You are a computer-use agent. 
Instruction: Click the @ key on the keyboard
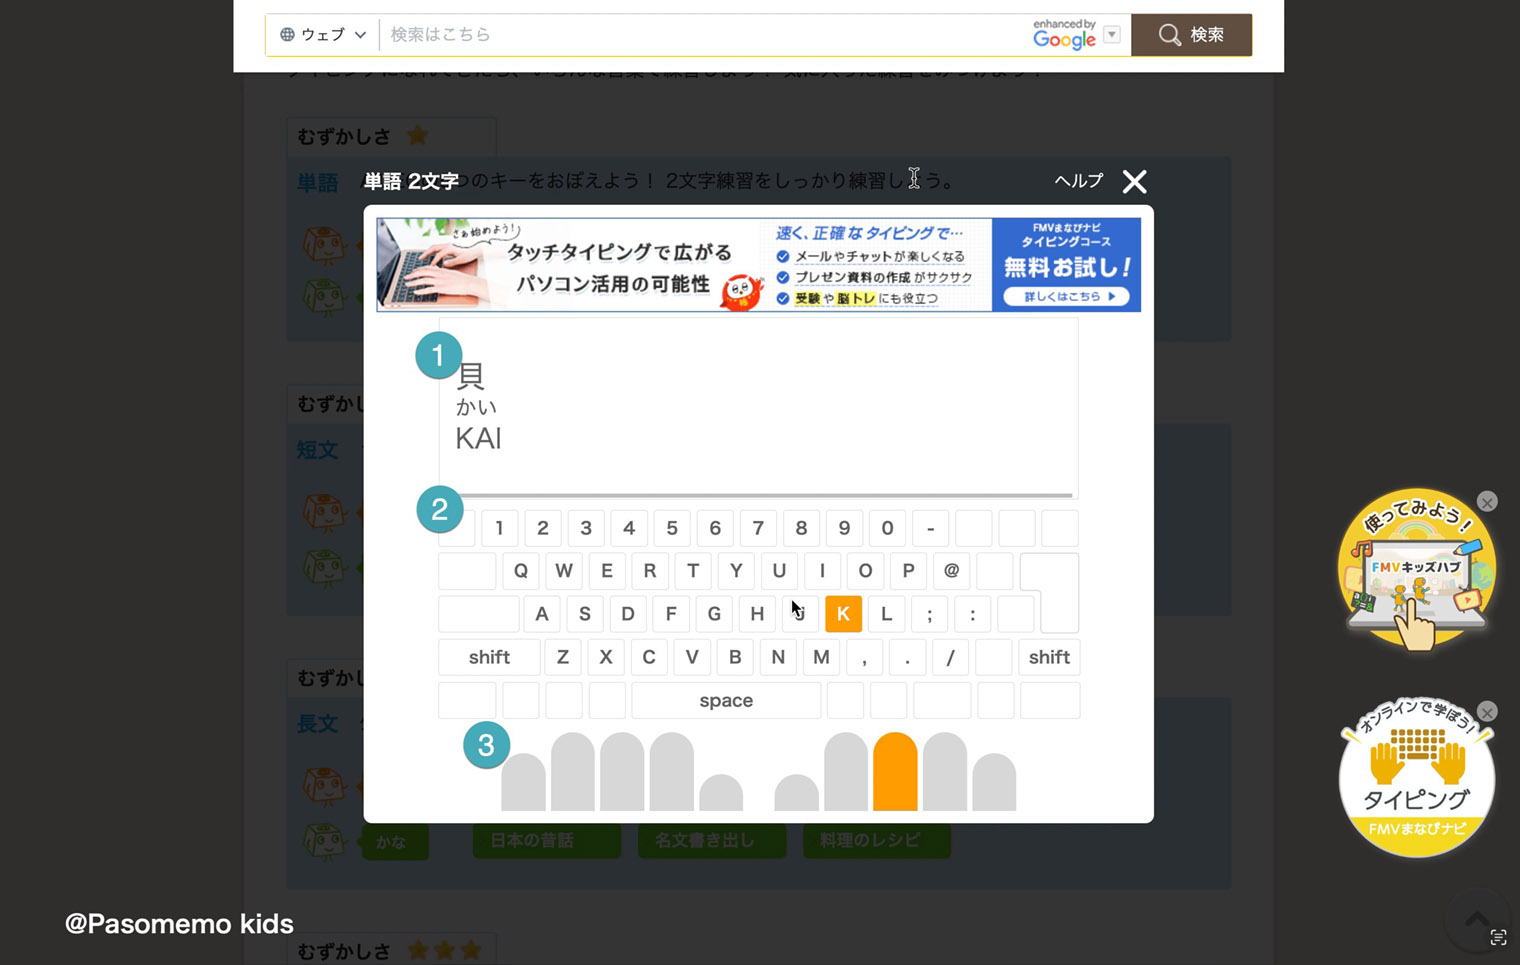[x=951, y=571]
